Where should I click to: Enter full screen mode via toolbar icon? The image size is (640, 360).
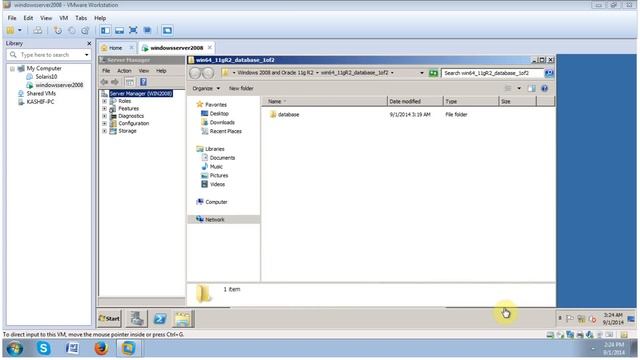133,30
